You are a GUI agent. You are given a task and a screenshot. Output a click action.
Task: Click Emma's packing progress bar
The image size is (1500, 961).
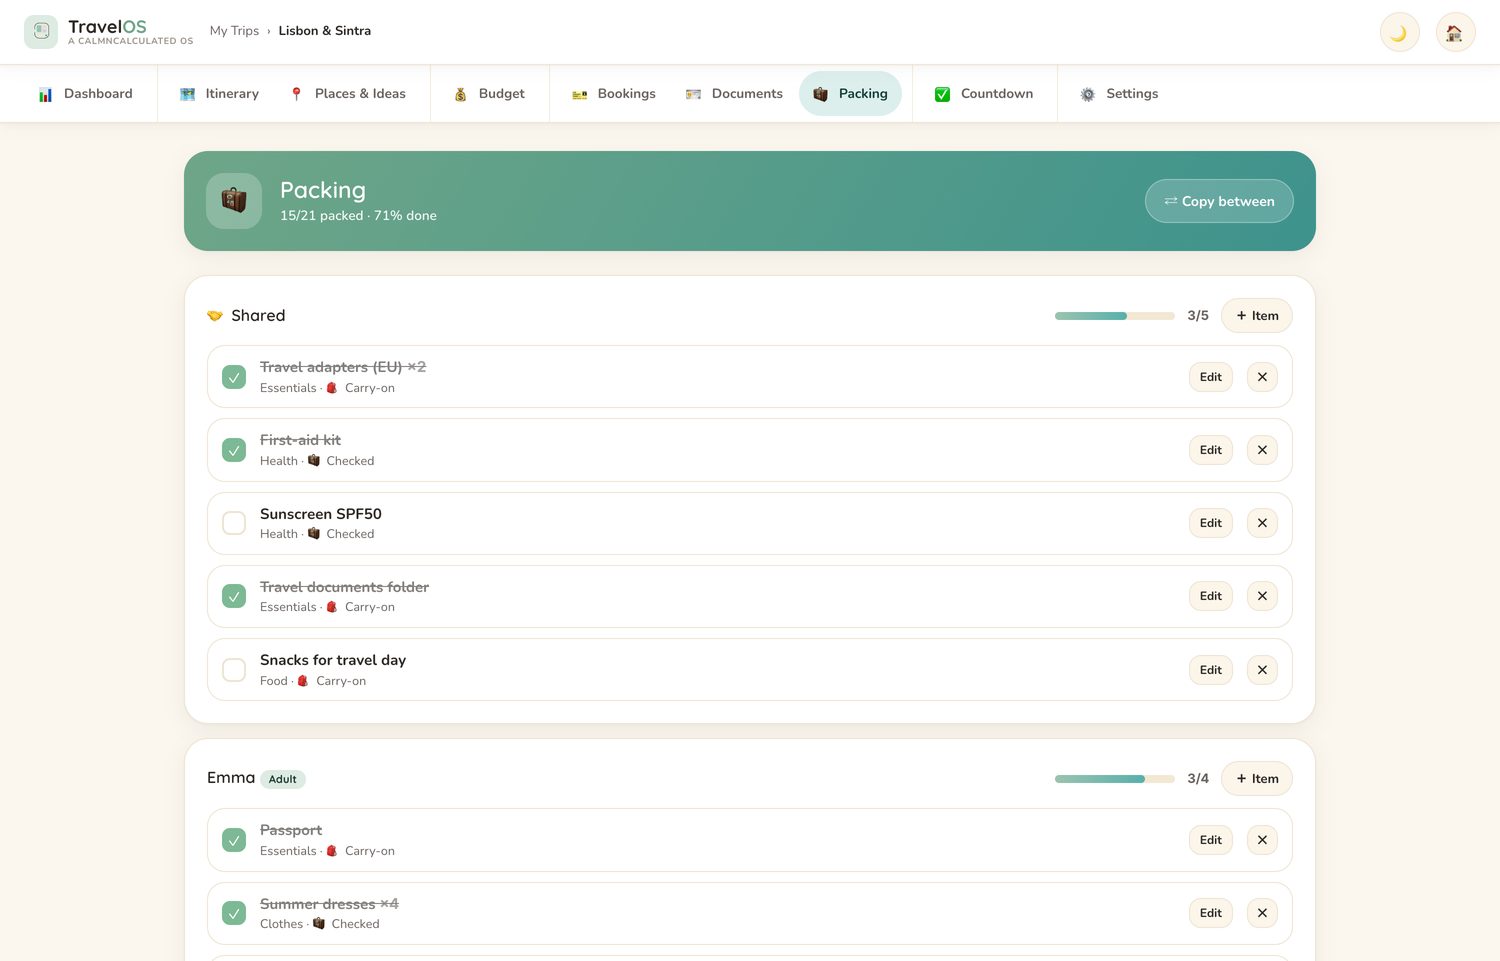[1115, 779]
